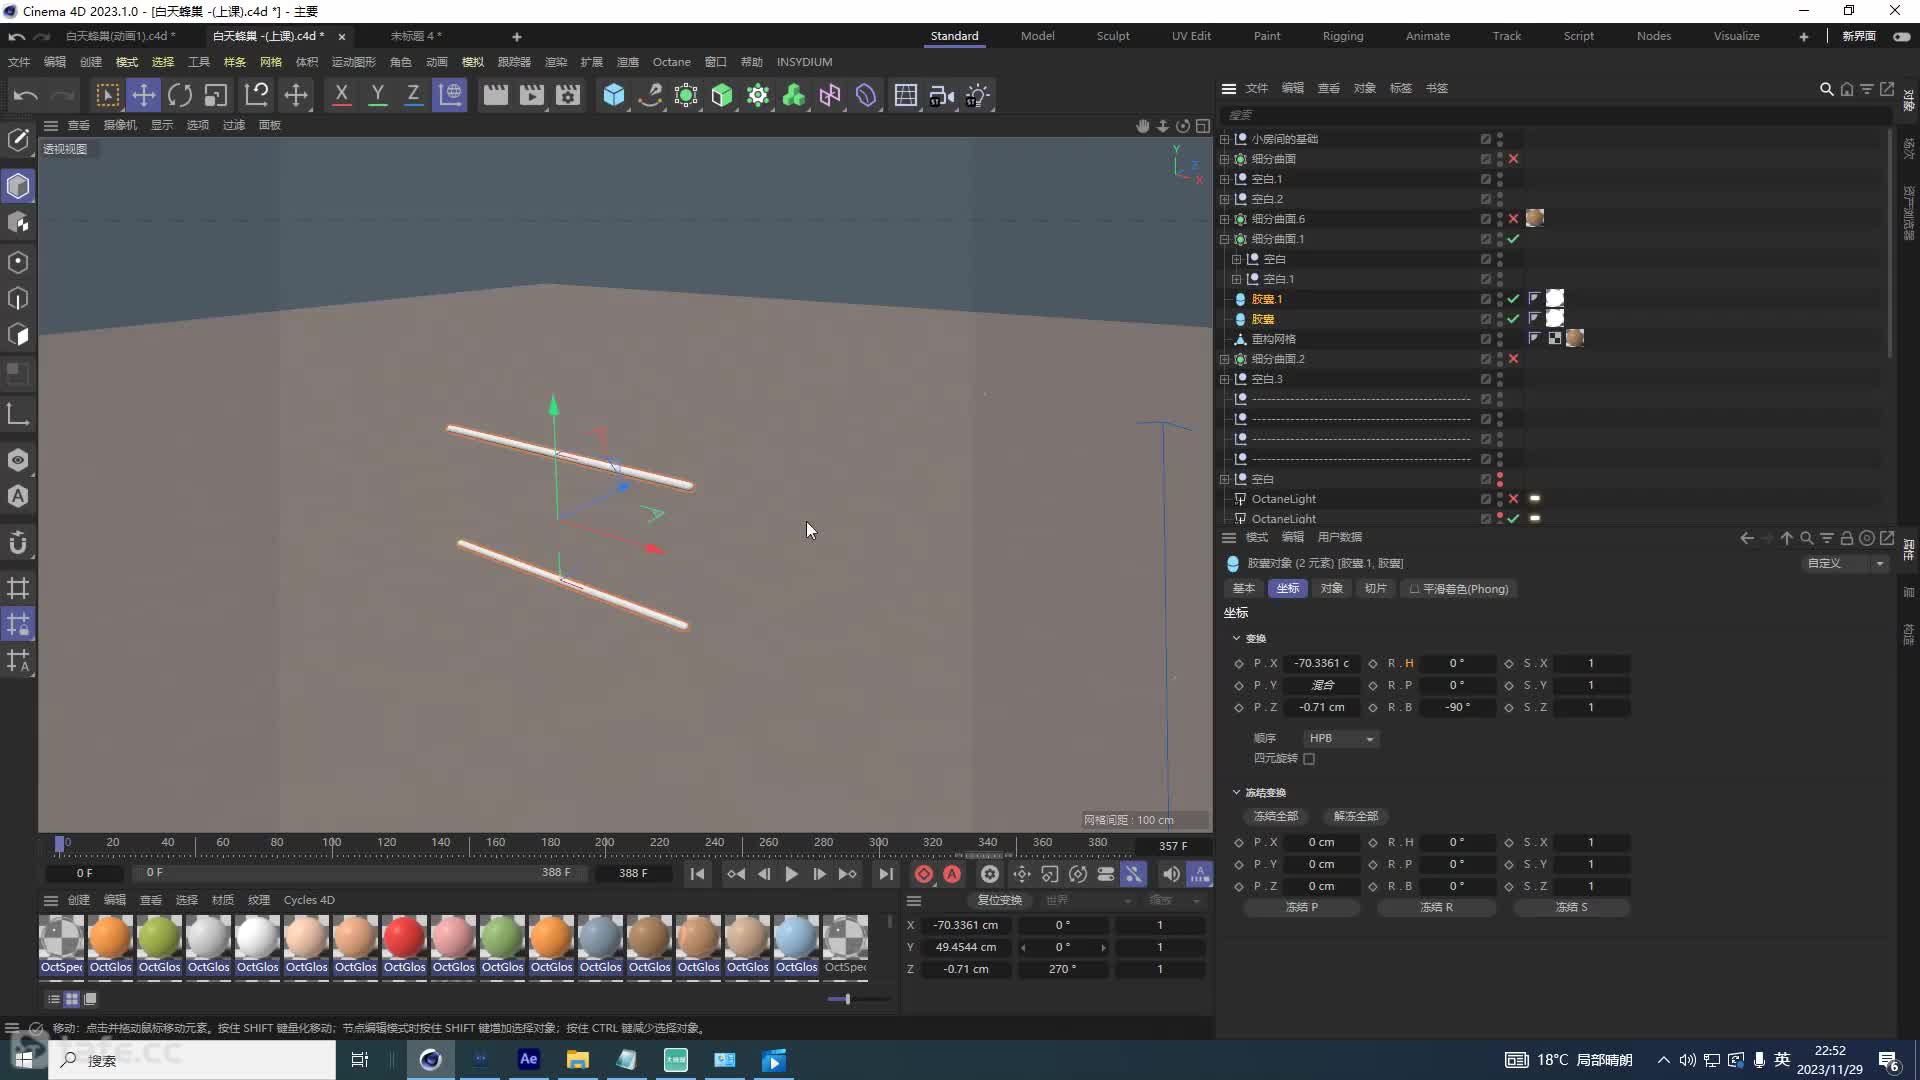This screenshot has width=1920, height=1080.
Task: Switch to the UV Edit layout
Action: click(1191, 36)
